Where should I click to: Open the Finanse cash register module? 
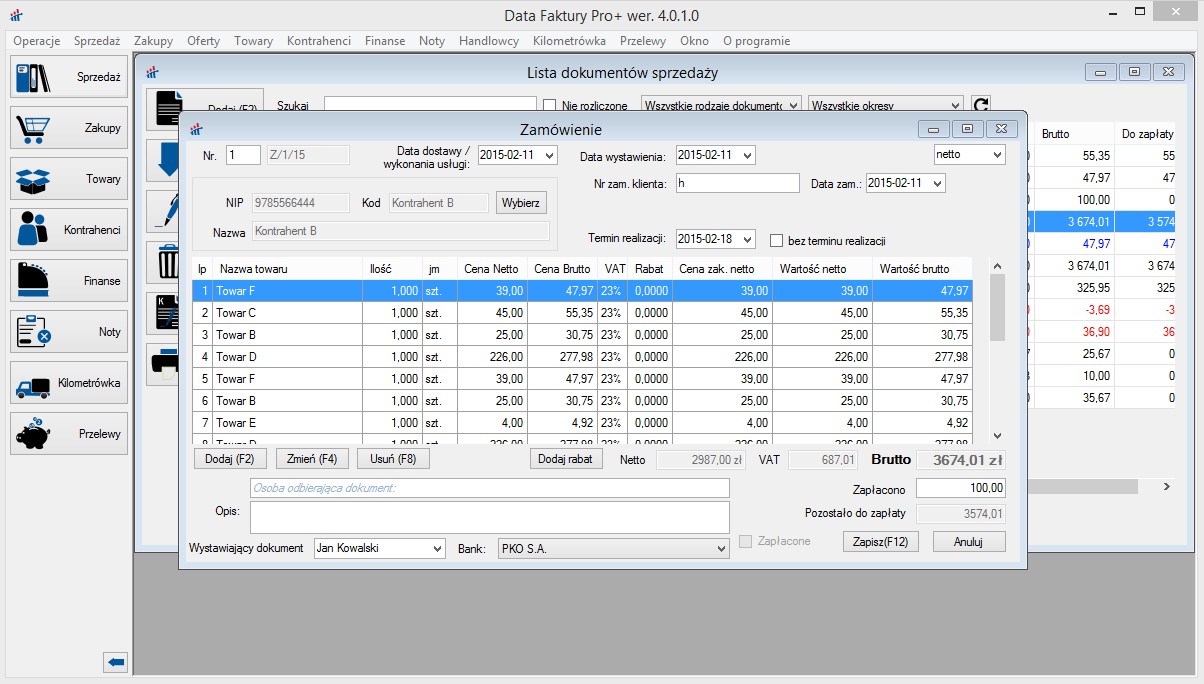[x=69, y=281]
